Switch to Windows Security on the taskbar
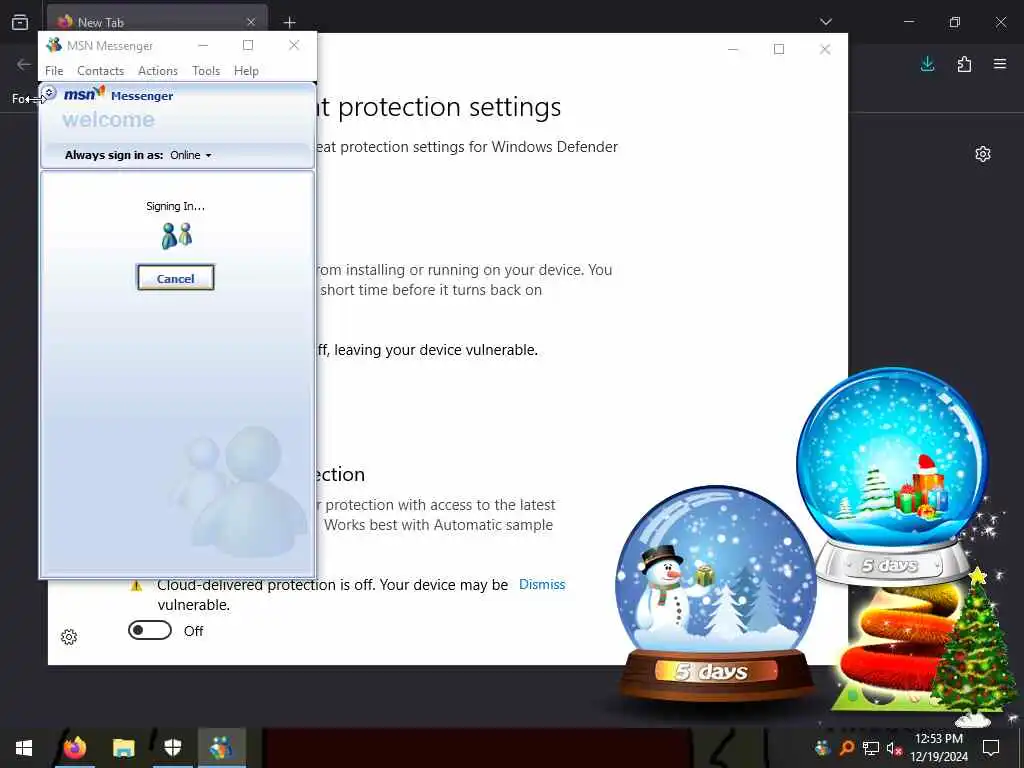The height and width of the screenshot is (768, 1024). point(172,748)
